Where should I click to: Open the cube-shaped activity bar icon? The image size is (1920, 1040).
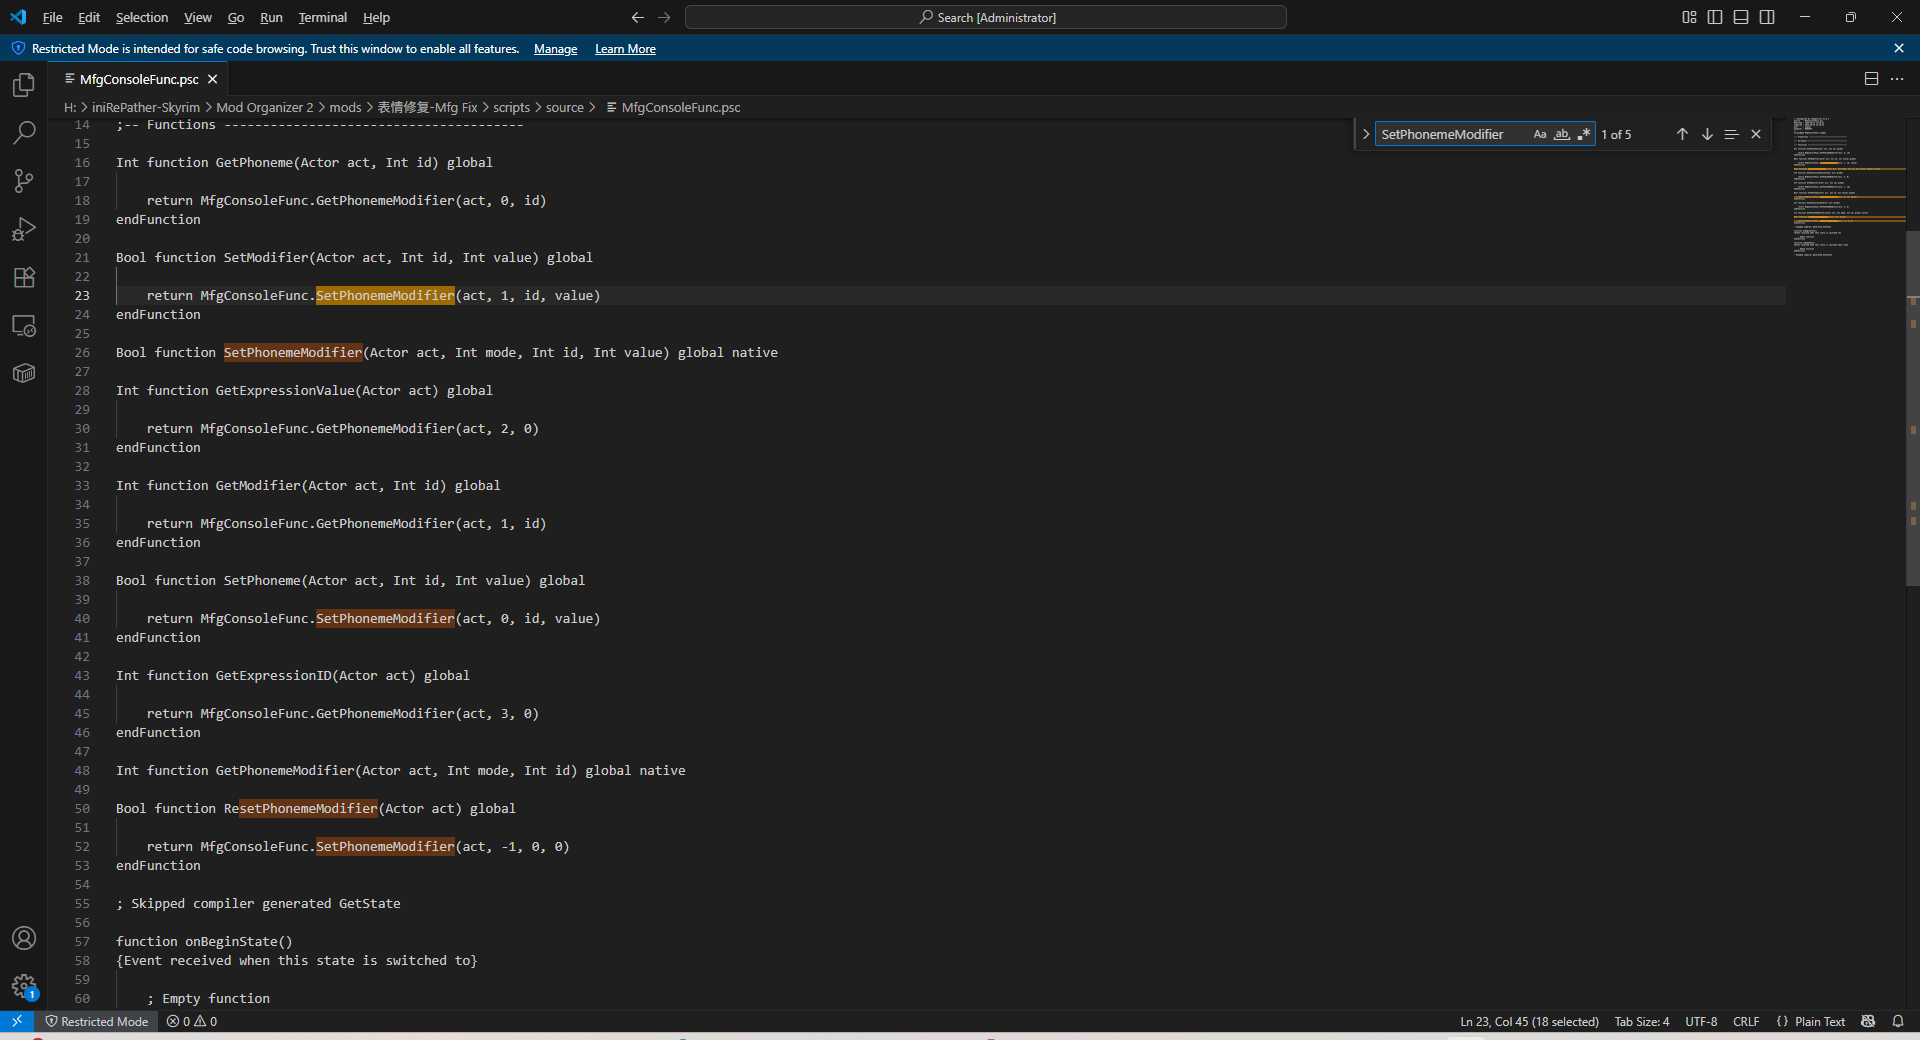pos(24,373)
